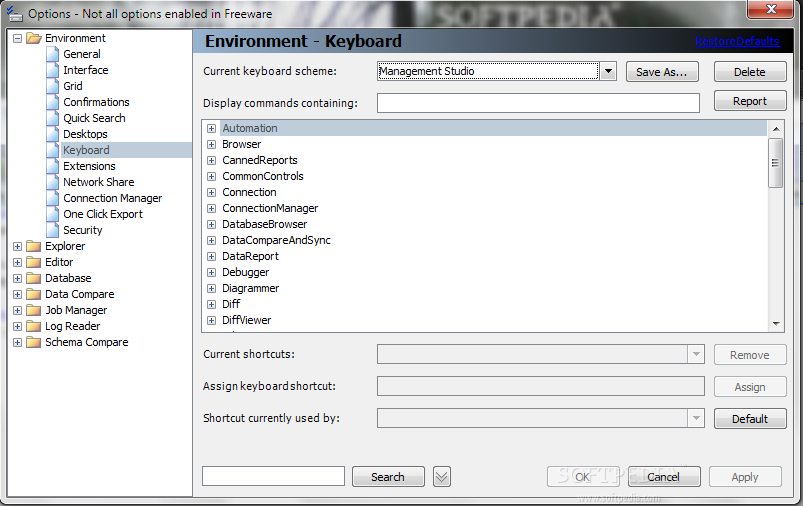This screenshot has width=803, height=506.
Task: Open the Quick Search options page
Action: [x=94, y=118]
